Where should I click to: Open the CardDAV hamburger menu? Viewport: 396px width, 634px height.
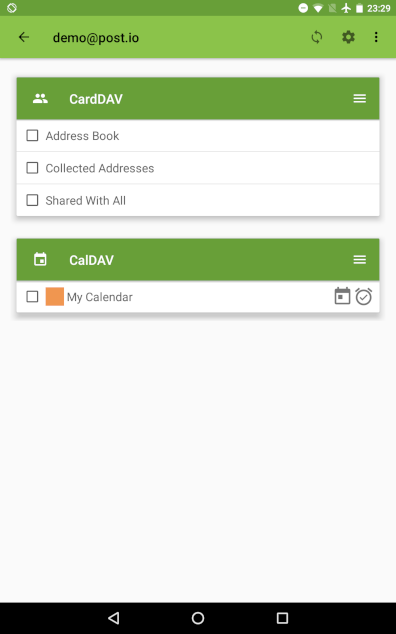pyautogui.click(x=360, y=98)
